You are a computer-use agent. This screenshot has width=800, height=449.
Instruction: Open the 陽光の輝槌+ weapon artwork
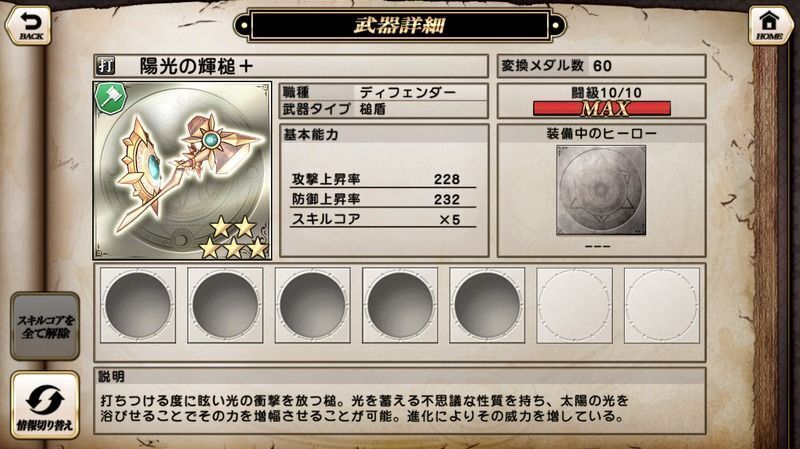click(x=182, y=170)
